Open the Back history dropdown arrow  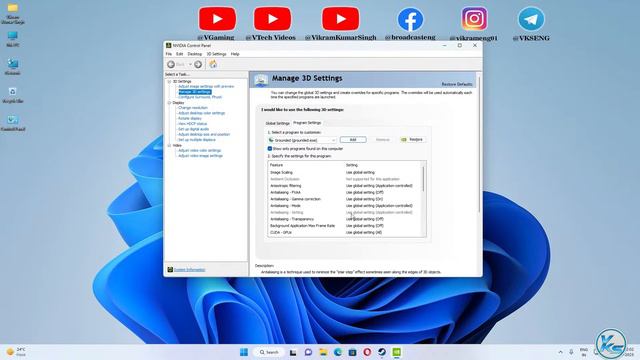[190, 64]
